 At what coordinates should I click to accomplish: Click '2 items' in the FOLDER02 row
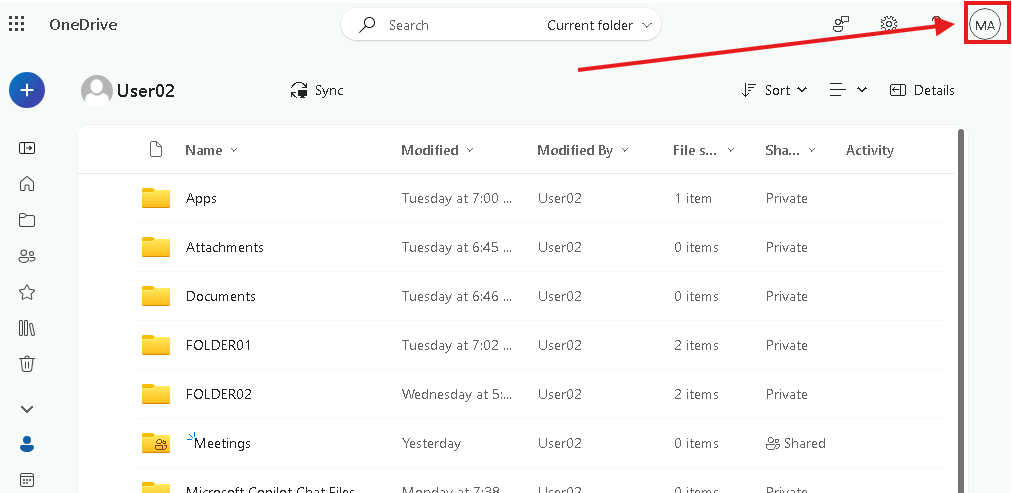point(696,394)
